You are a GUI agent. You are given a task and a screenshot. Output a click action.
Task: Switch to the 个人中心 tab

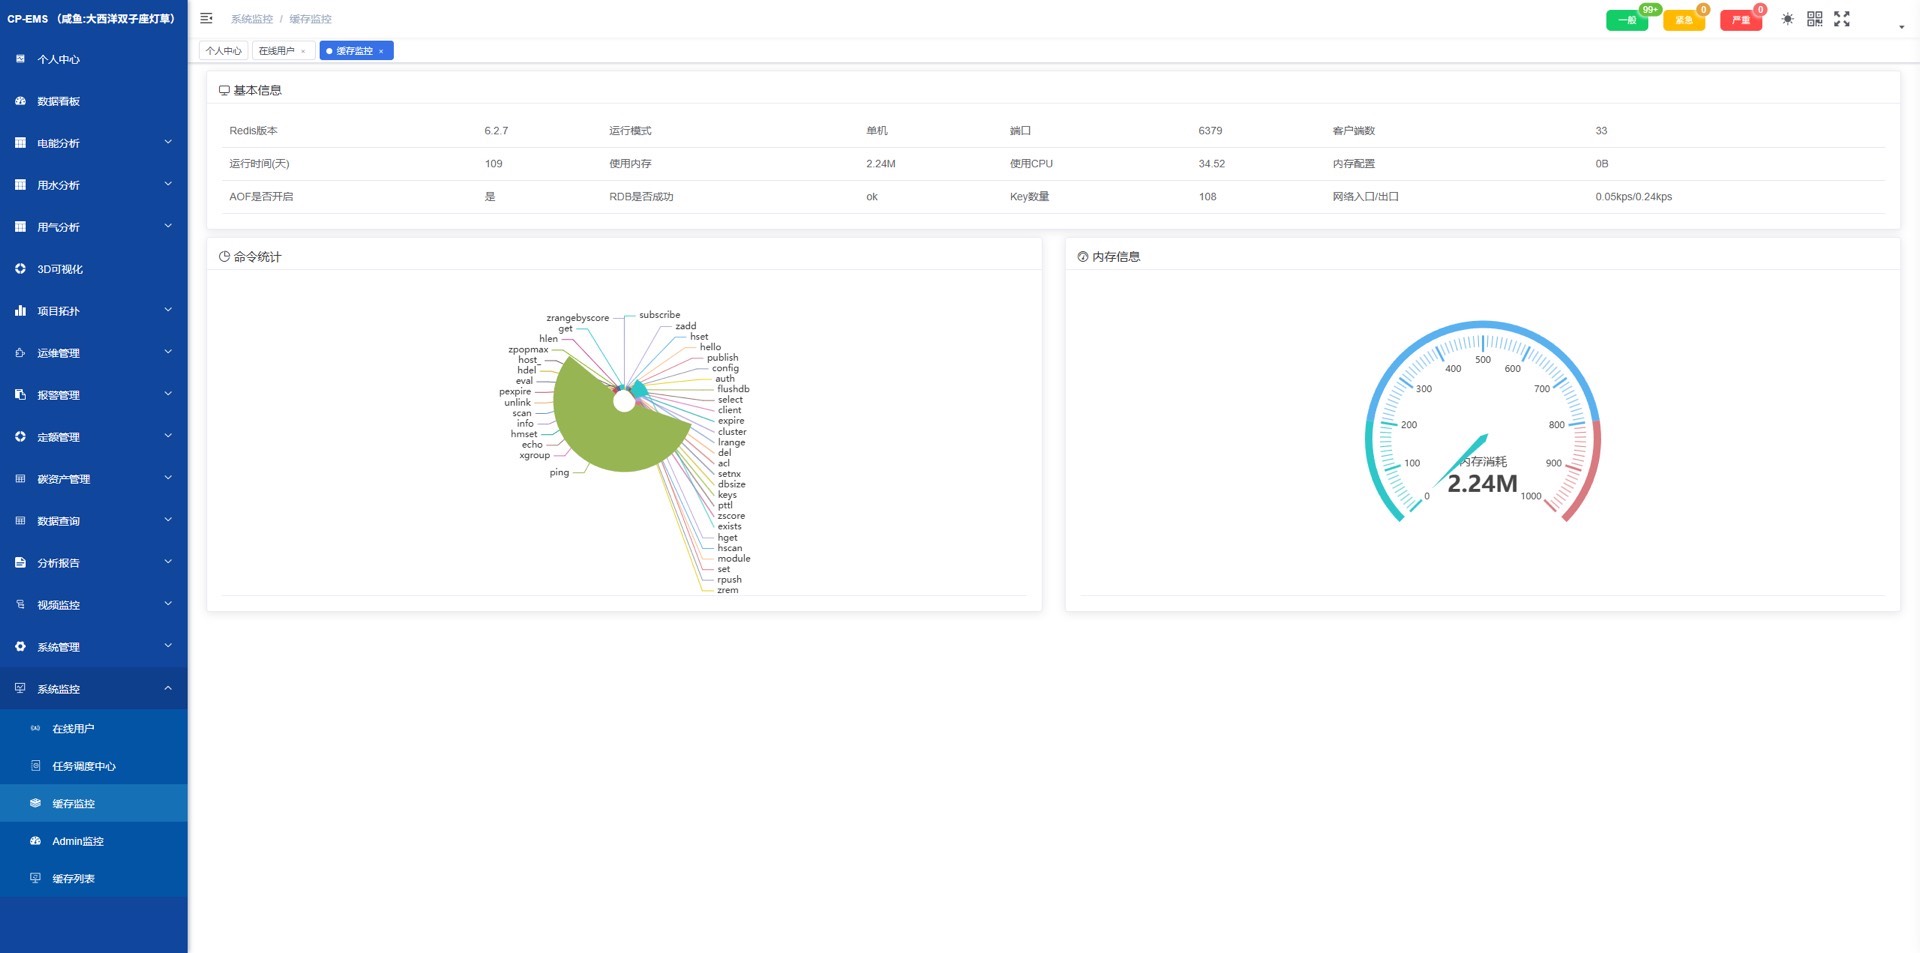click(224, 51)
